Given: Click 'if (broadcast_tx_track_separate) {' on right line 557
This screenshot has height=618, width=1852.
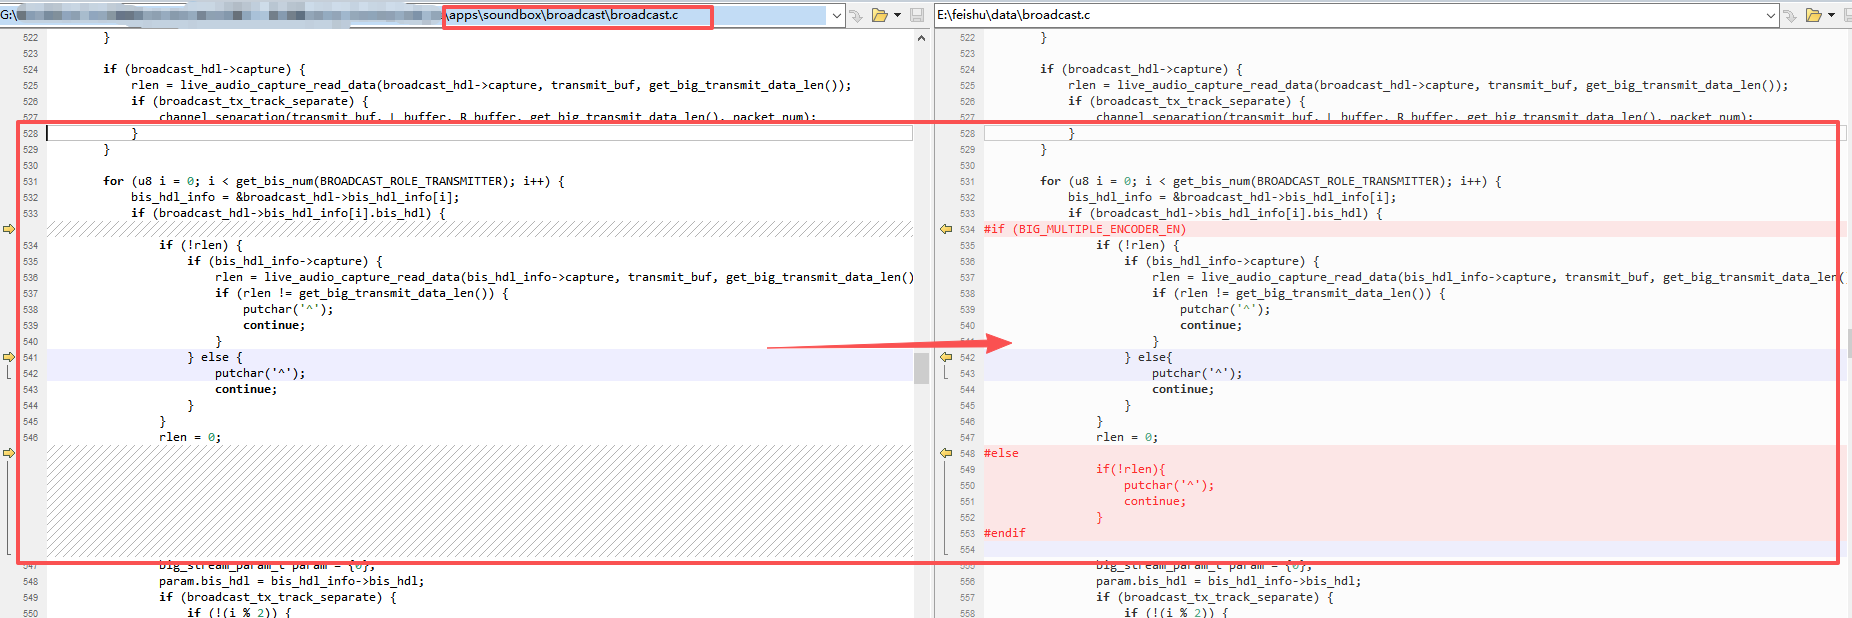Looking at the screenshot, I should coord(1215,597).
